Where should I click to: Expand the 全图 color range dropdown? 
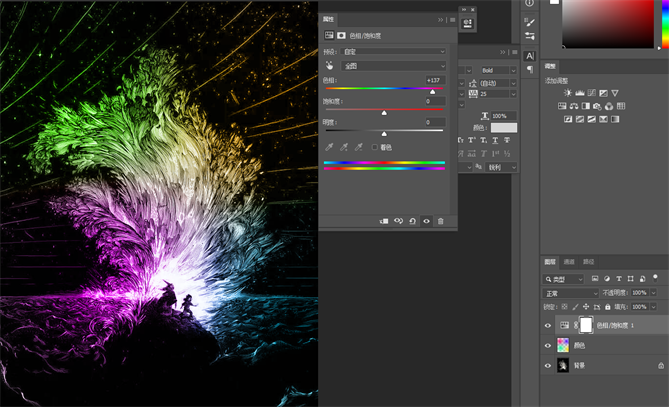tap(395, 65)
